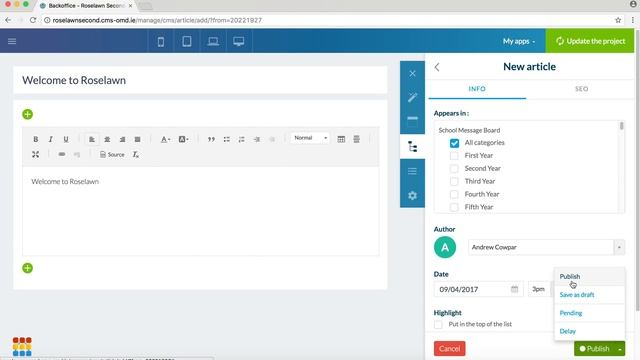This screenshot has width=640, height=360.
Task: Insert a horizontal line
Action: click(x=356, y=139)
